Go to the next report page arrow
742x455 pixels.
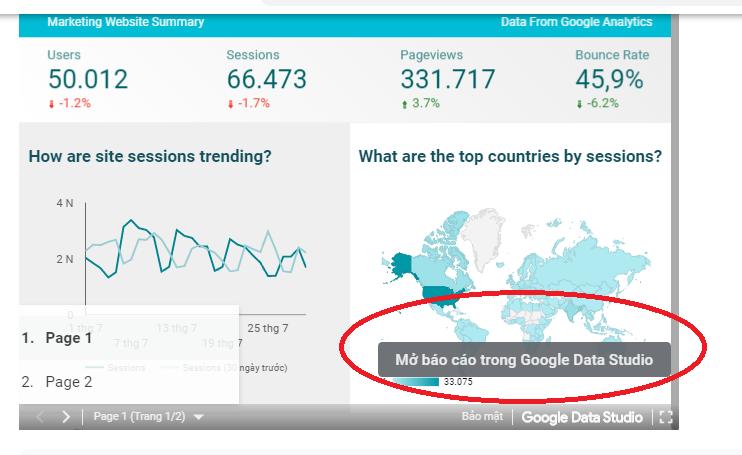point(66,417)
